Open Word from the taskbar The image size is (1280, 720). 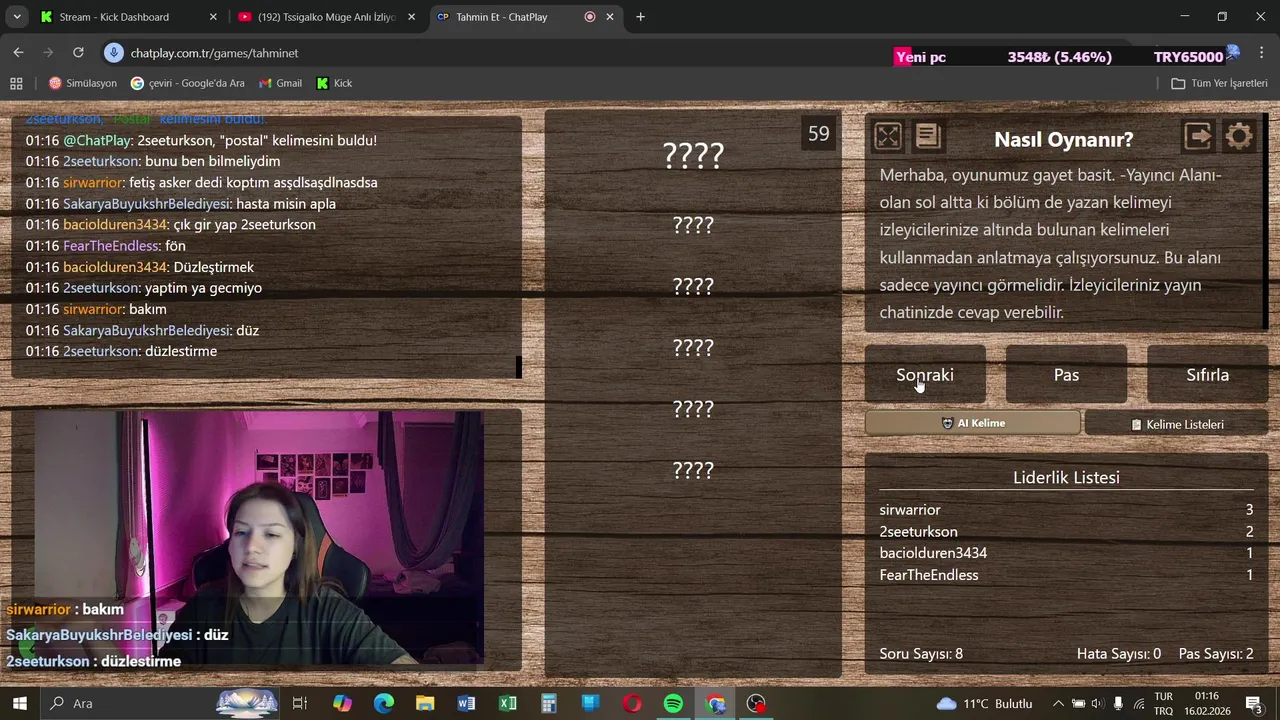coord(466,703)
